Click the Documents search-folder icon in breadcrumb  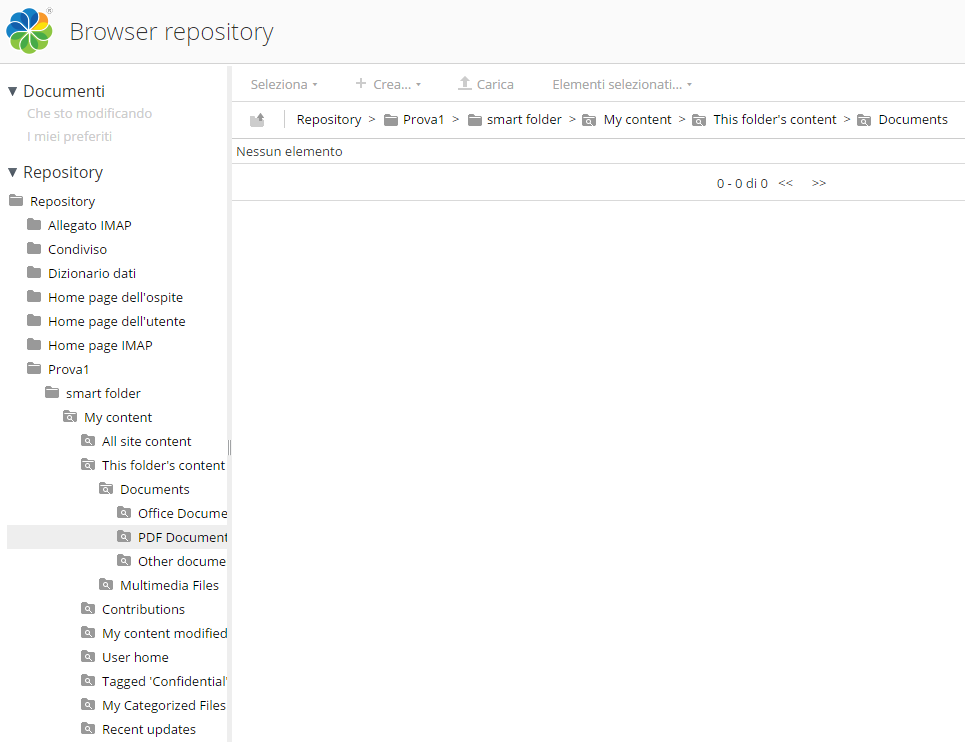coord(864,120)
